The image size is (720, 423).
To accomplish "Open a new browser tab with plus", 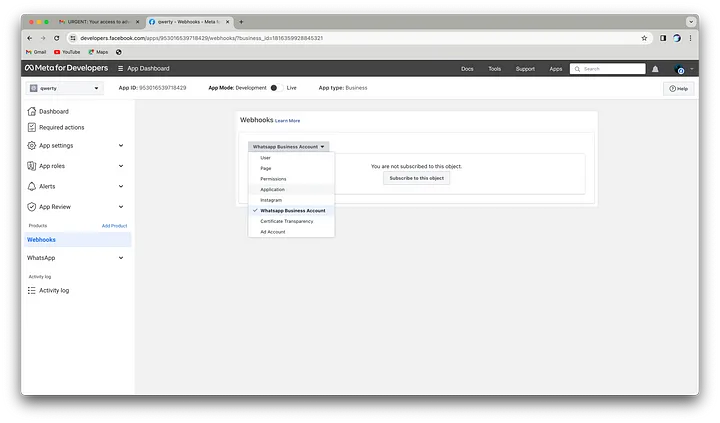I will click(241, 22).
